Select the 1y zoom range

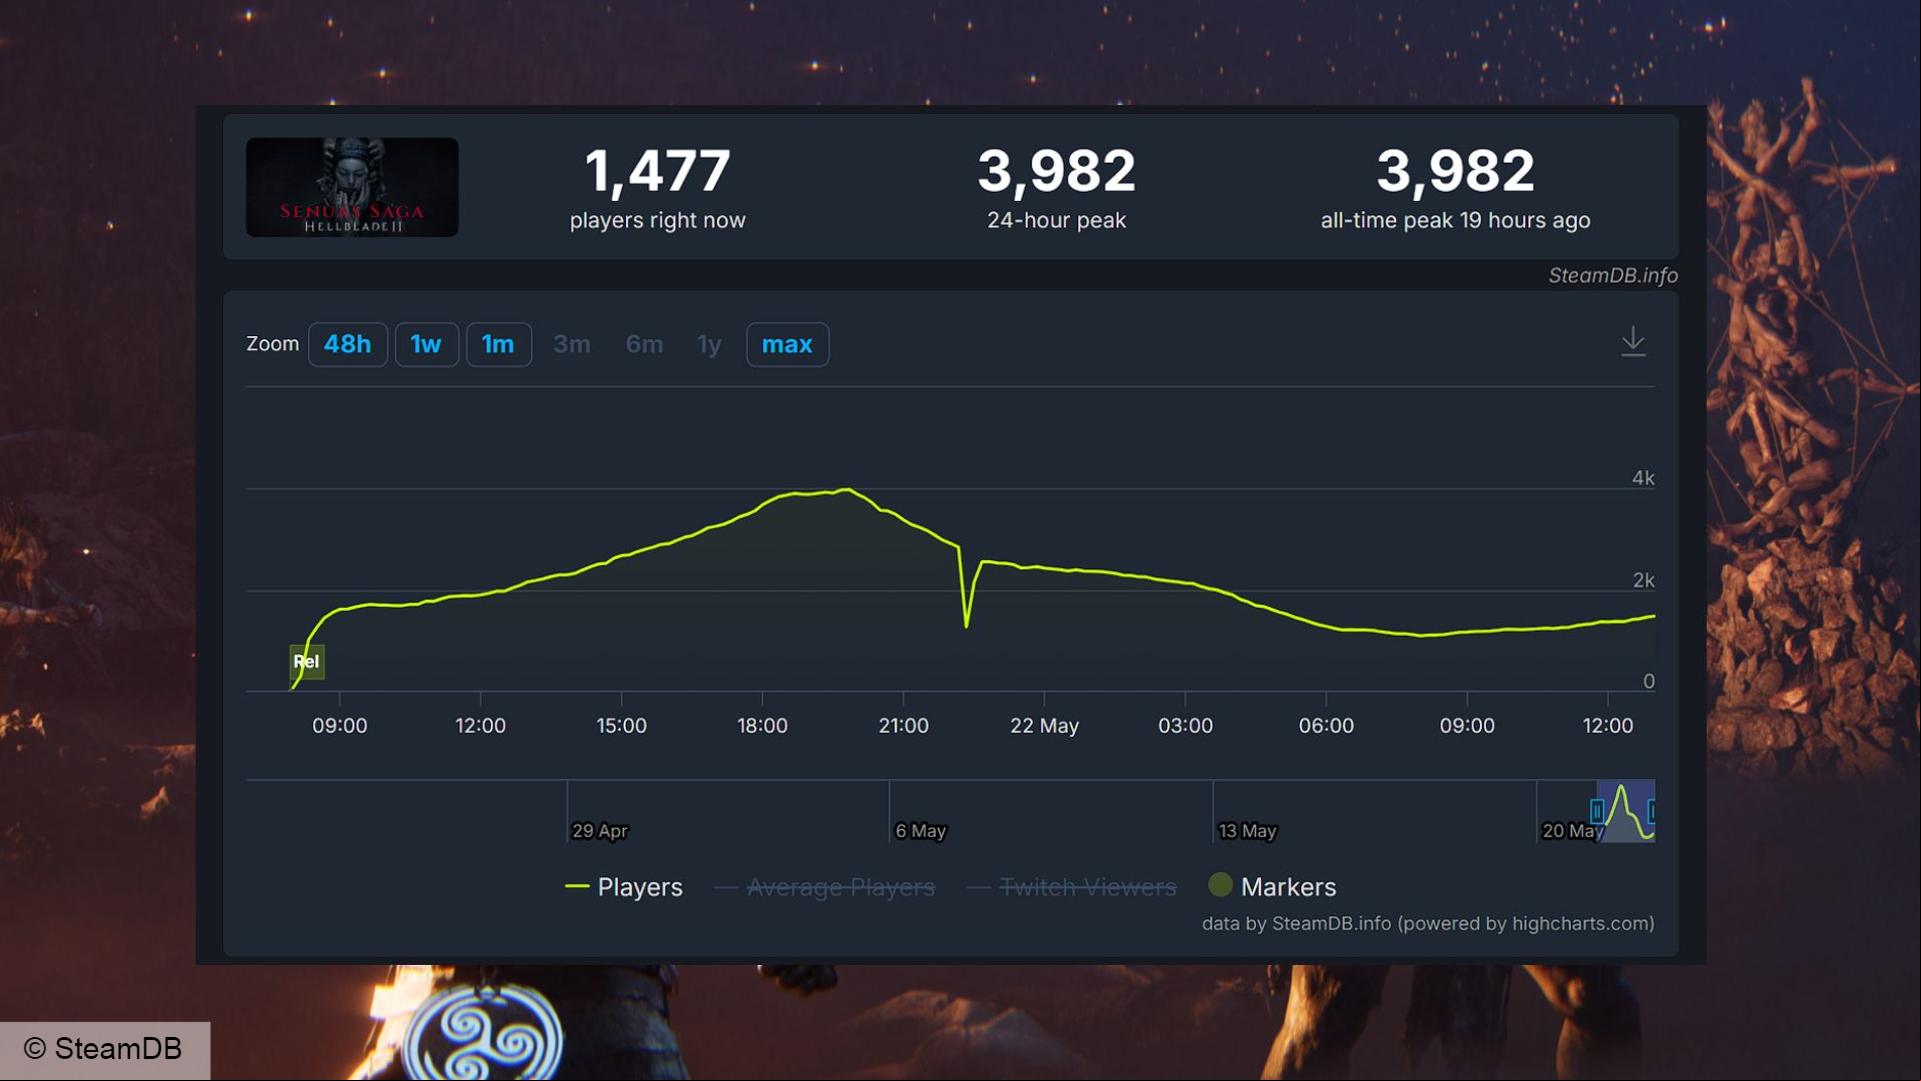(709, 344)
